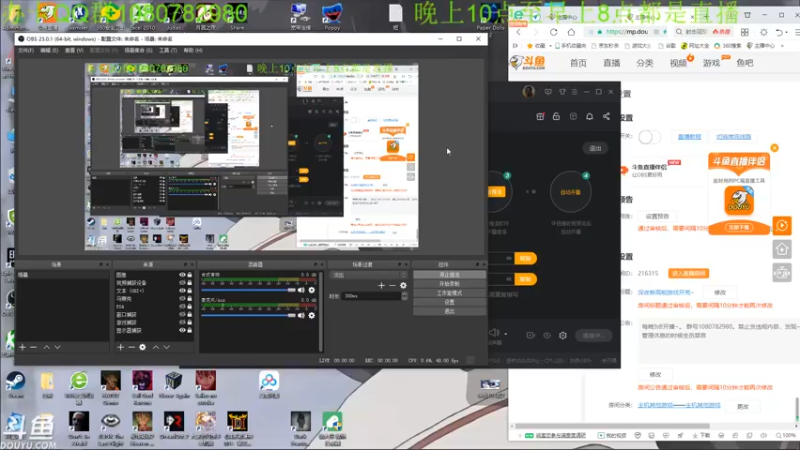Toggle visibility of 视频捕获设备 source
800x450 pixels.
click(x=182, y=283)
